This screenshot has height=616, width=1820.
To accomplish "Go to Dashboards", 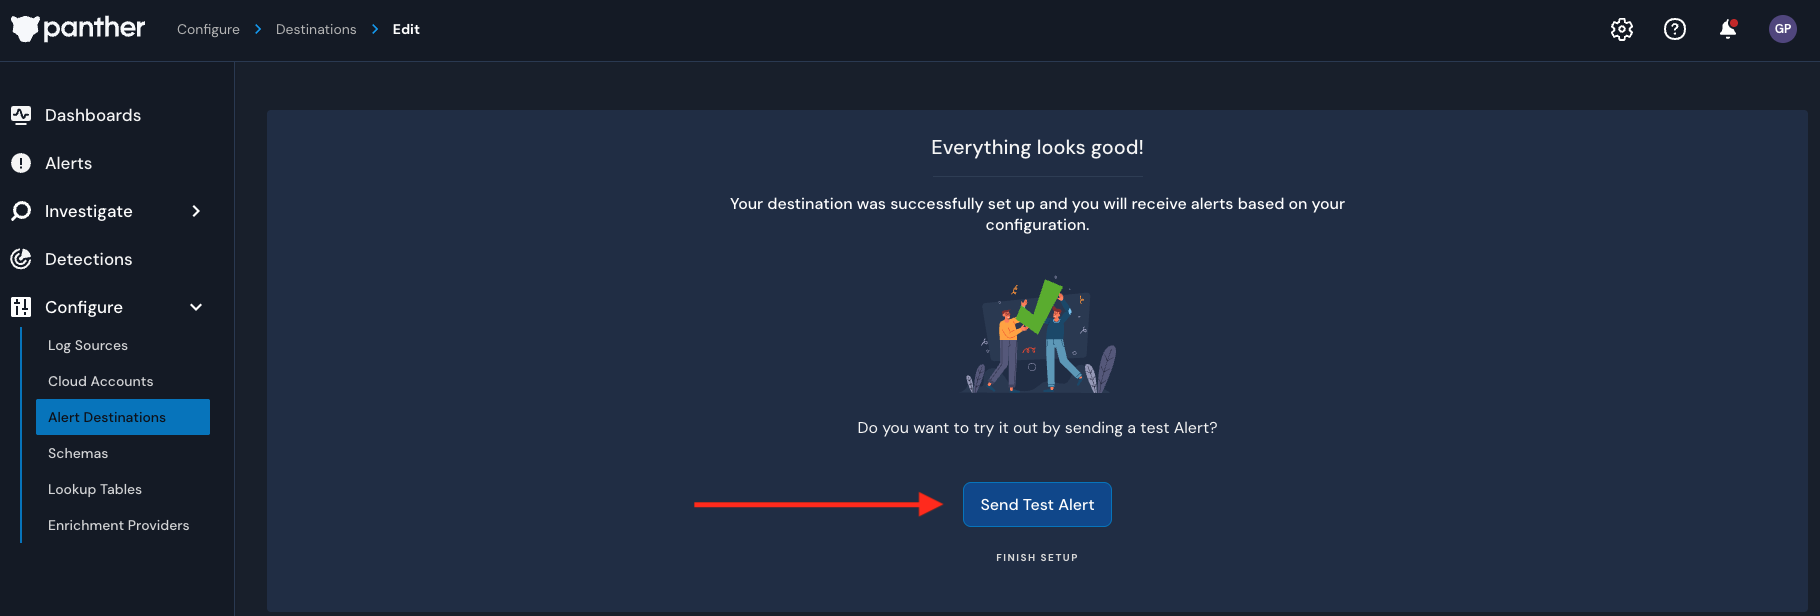I will 93,115.
